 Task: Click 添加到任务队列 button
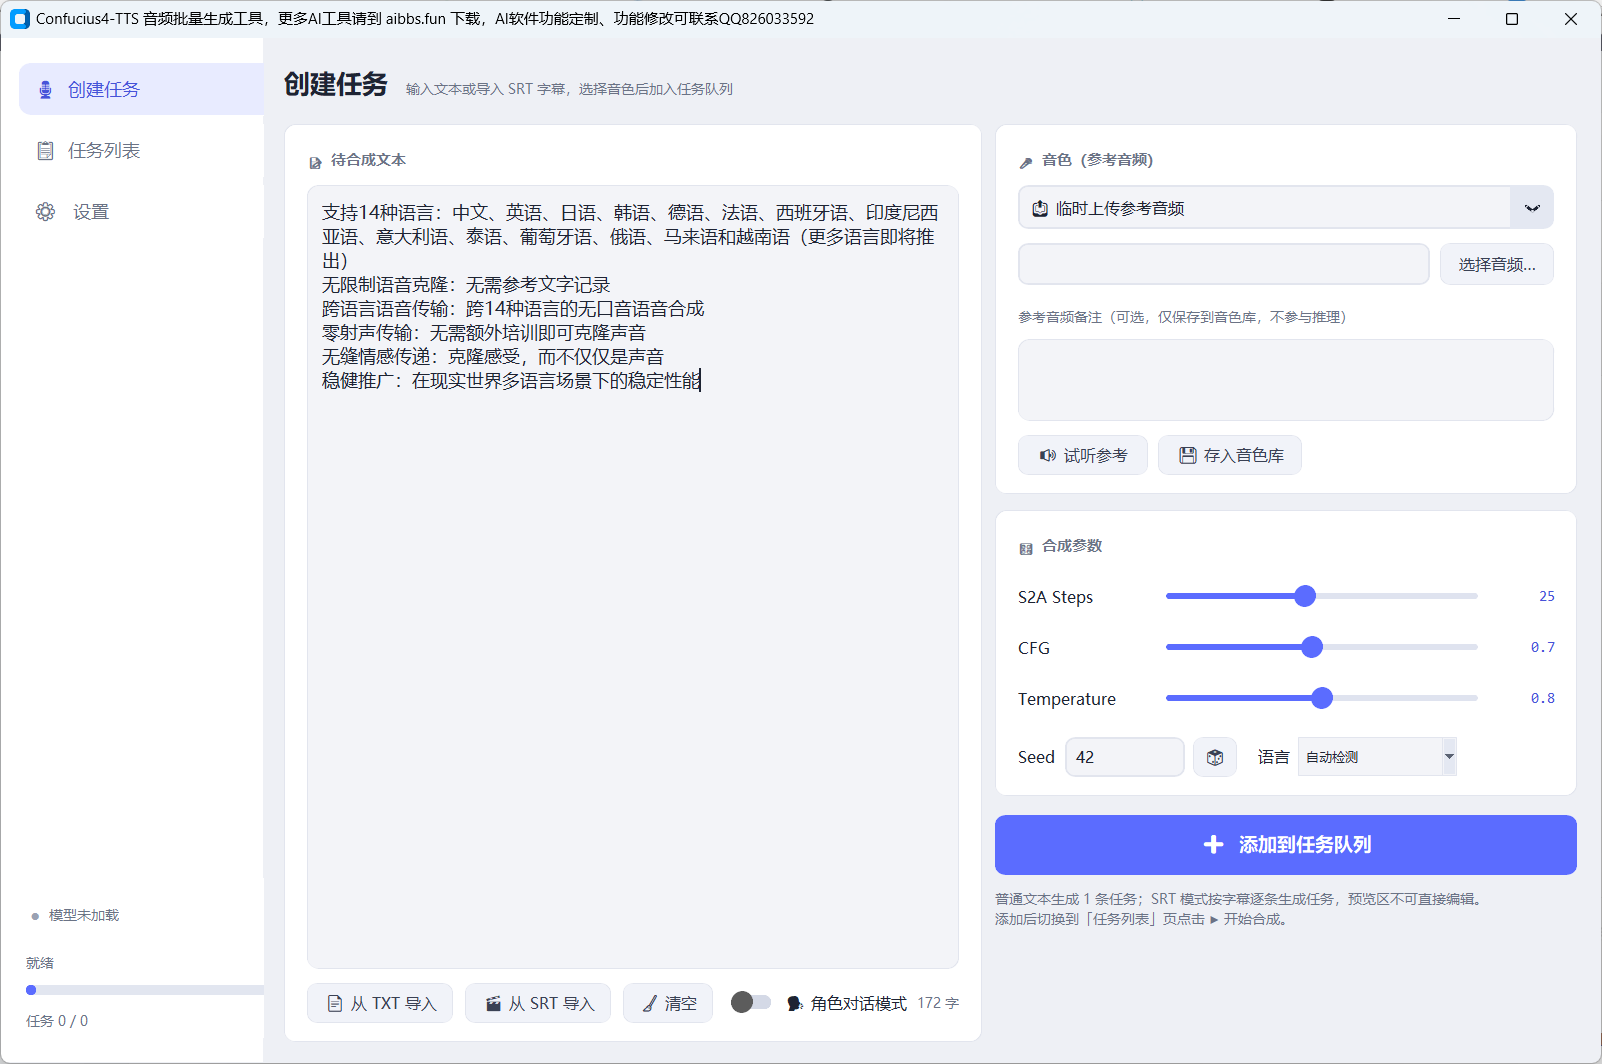point(1286,845)
